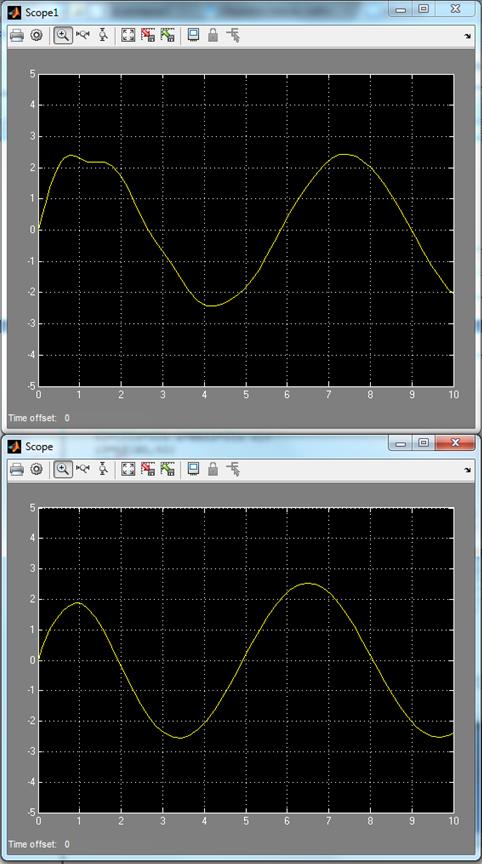The height and width of the screenshot is (864, 482).
Task: Click the lock axes selection icon in Scope1
Action: [x=213, y=36]
